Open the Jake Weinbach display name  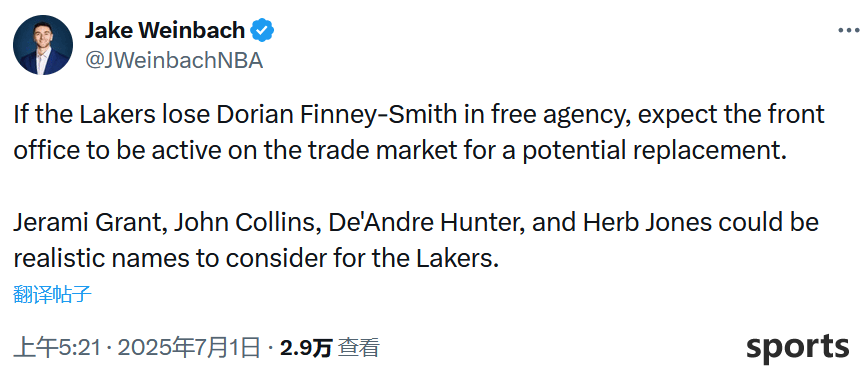[165, 30]
